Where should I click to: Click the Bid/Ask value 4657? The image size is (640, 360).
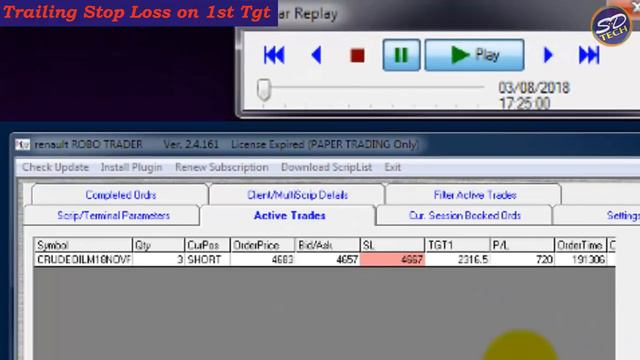[327, 260]
